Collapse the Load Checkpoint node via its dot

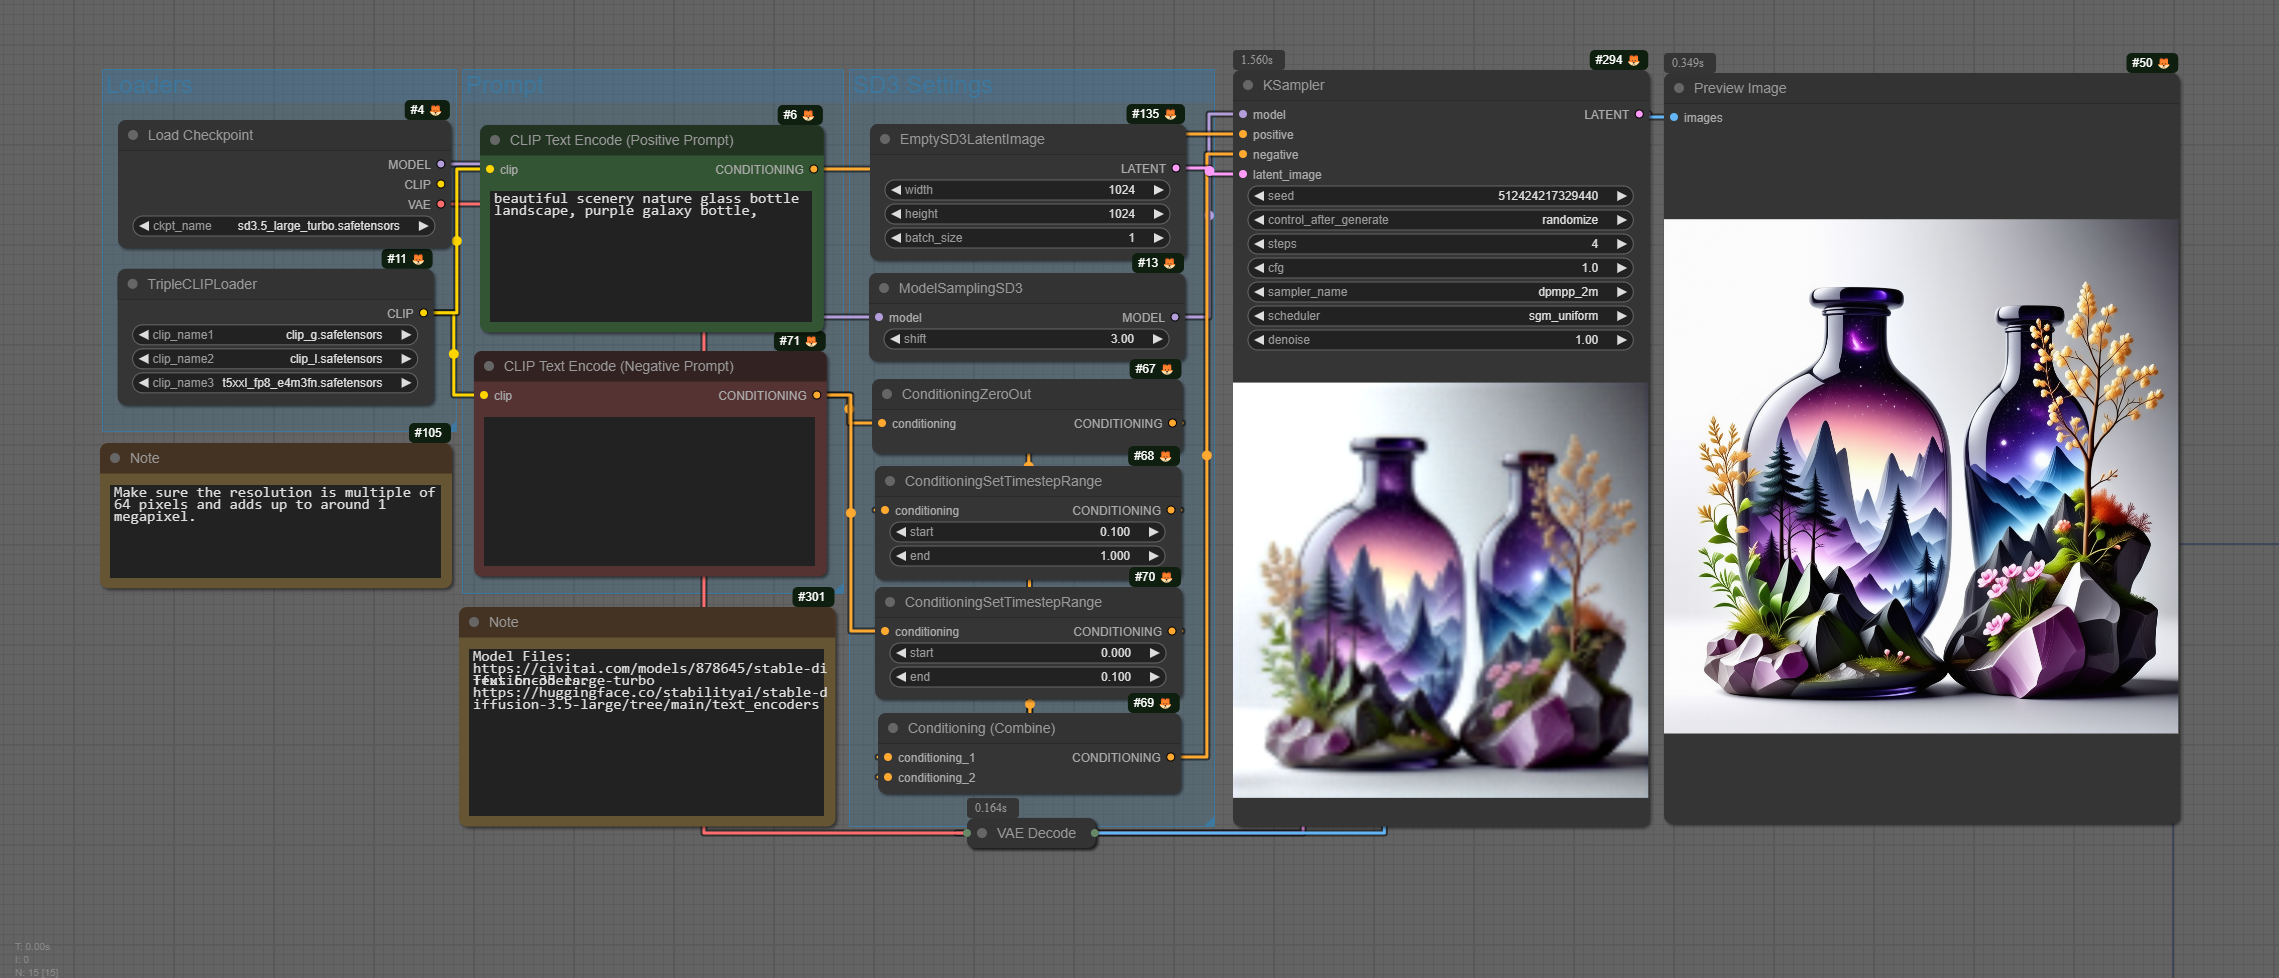point(133,135)
